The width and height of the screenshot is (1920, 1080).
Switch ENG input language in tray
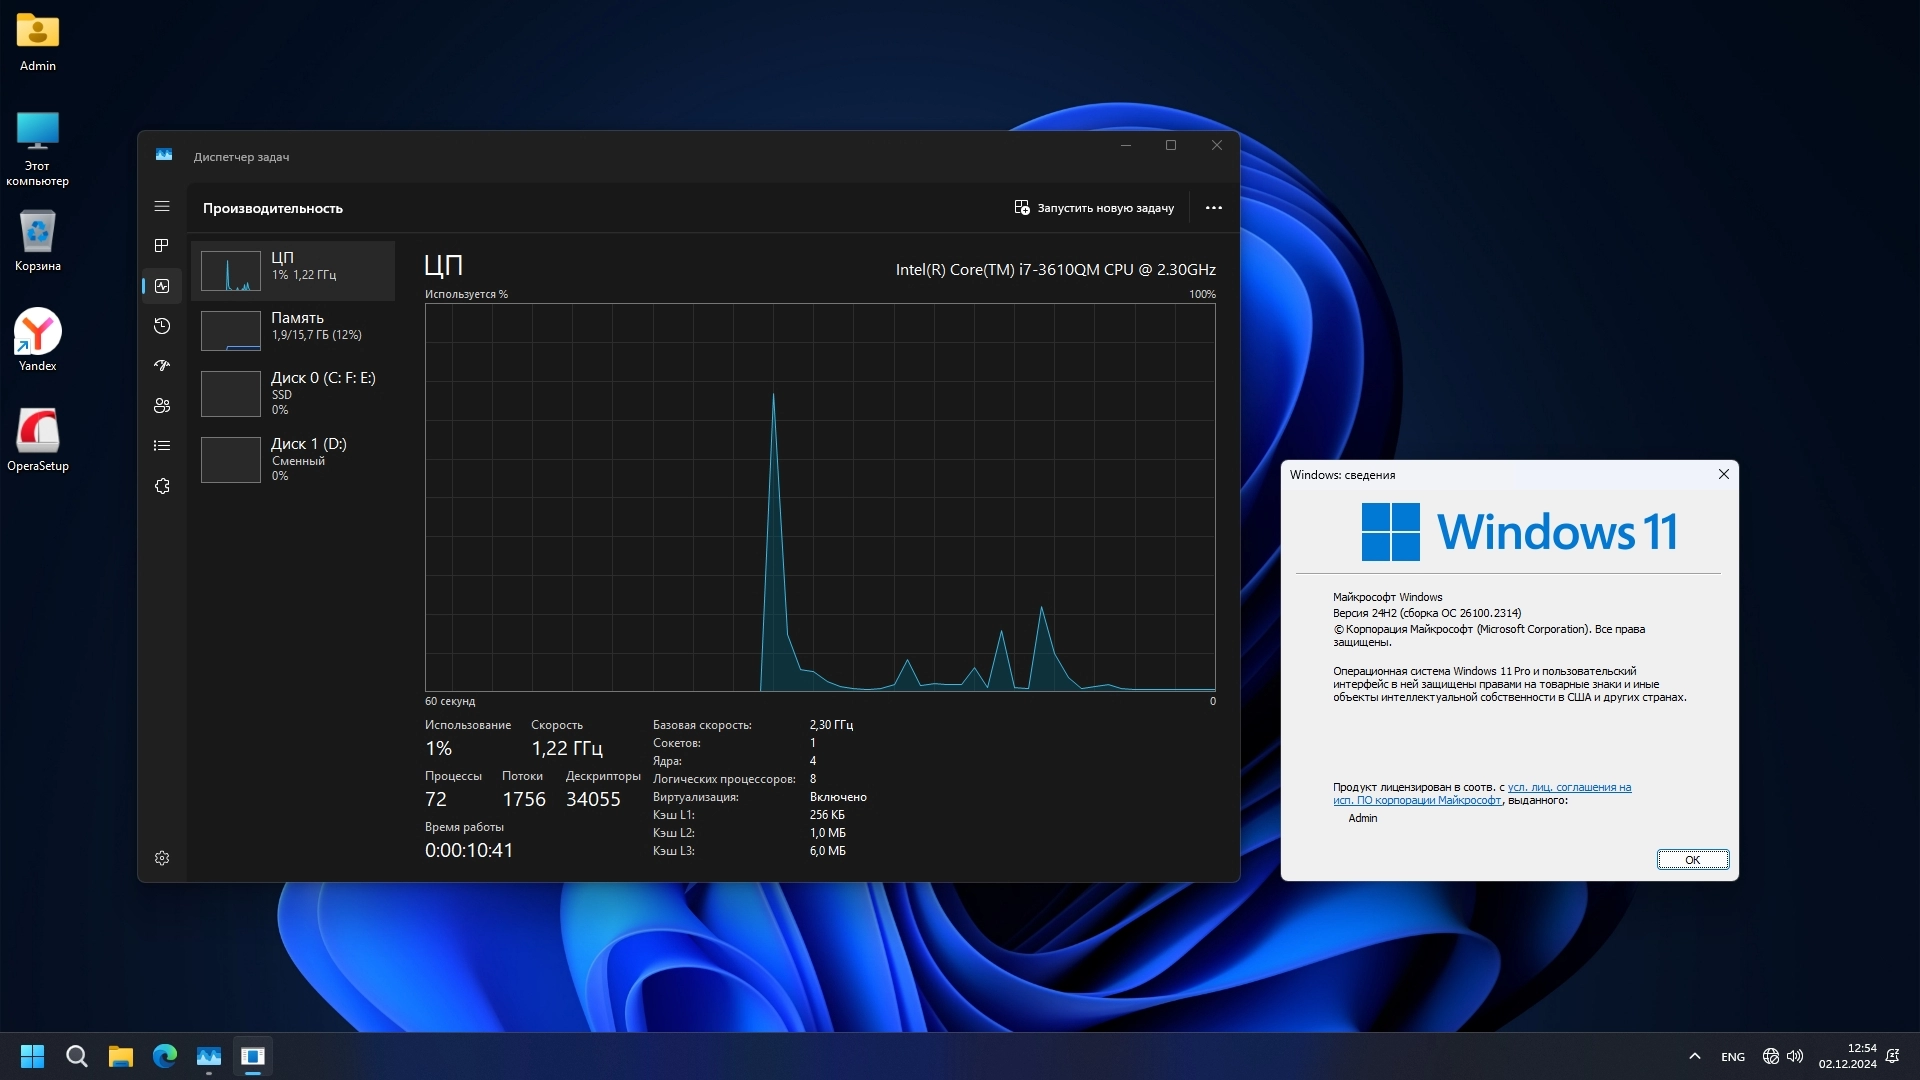[1732, 1057]
